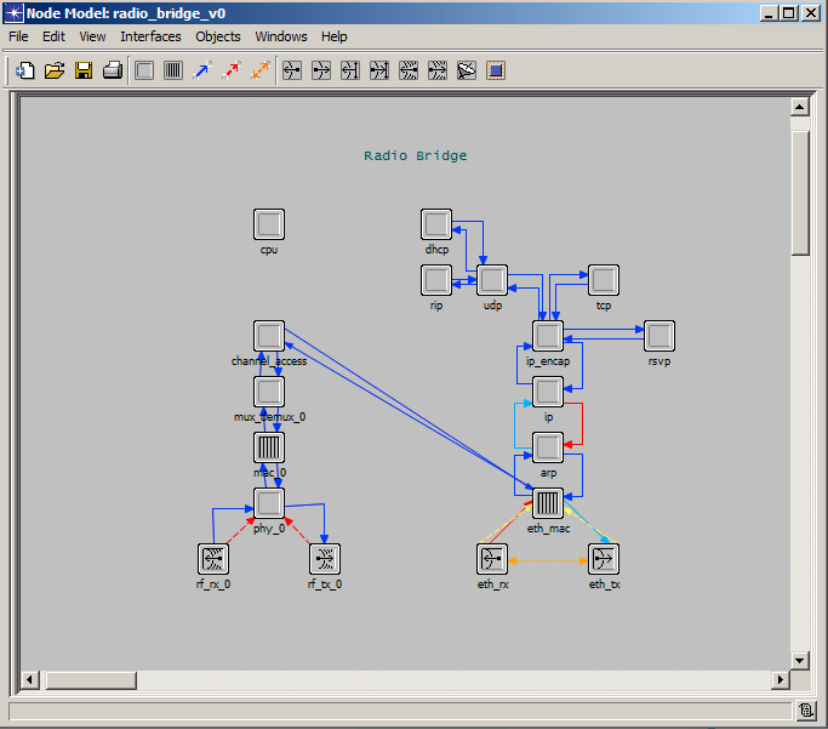Select the rsvp processor node

660,336
